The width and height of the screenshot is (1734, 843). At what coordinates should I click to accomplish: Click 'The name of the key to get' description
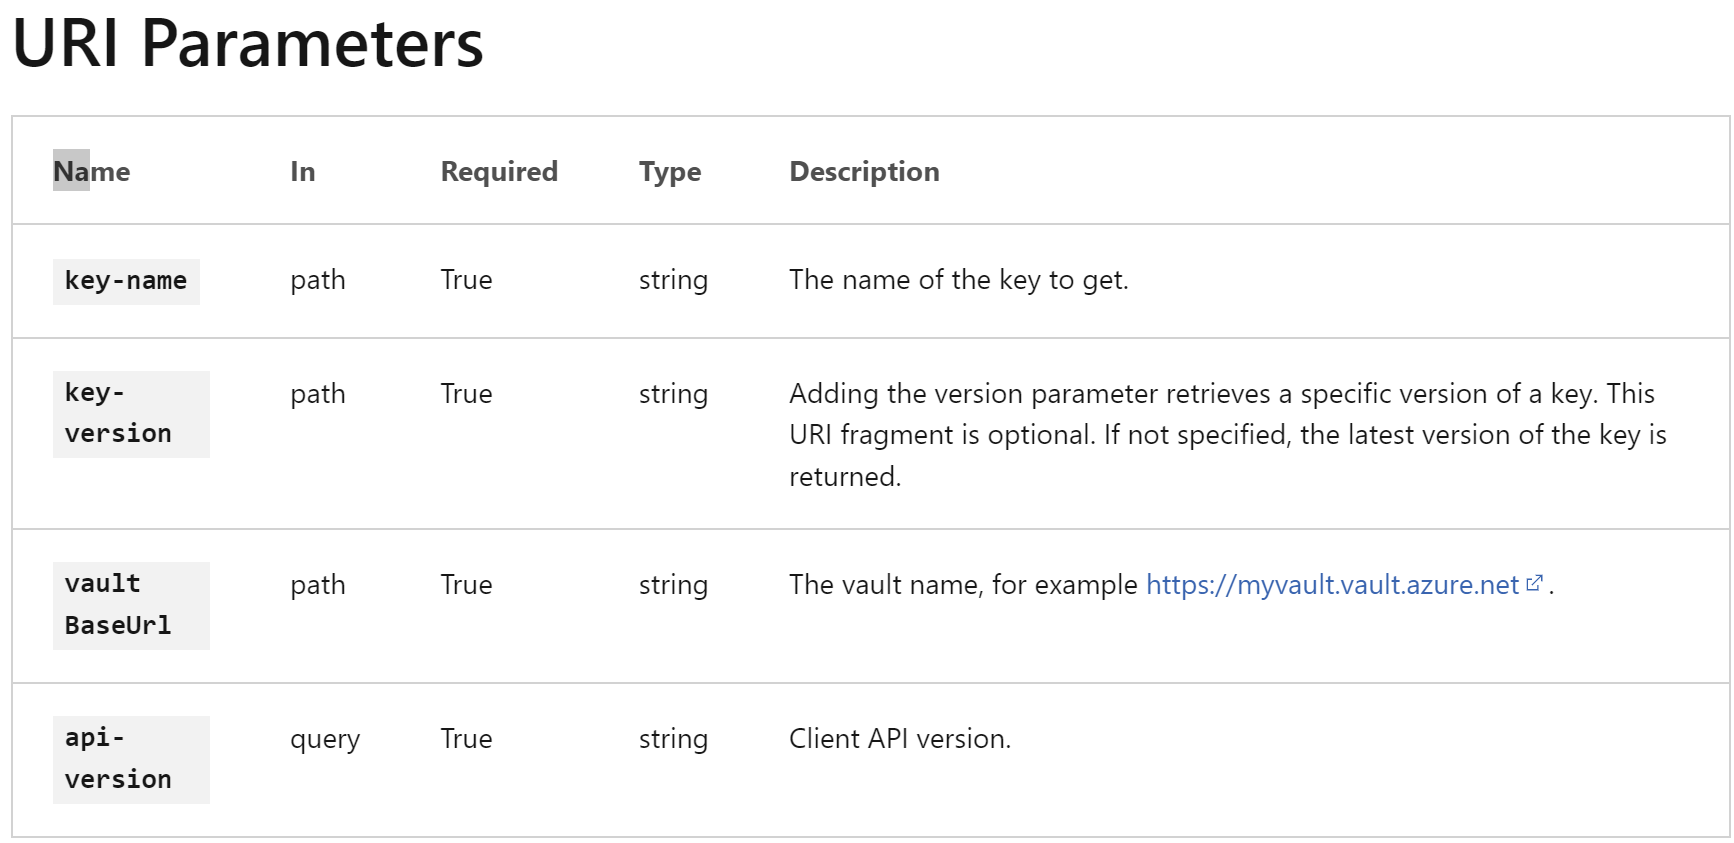(x=958, y=280)
